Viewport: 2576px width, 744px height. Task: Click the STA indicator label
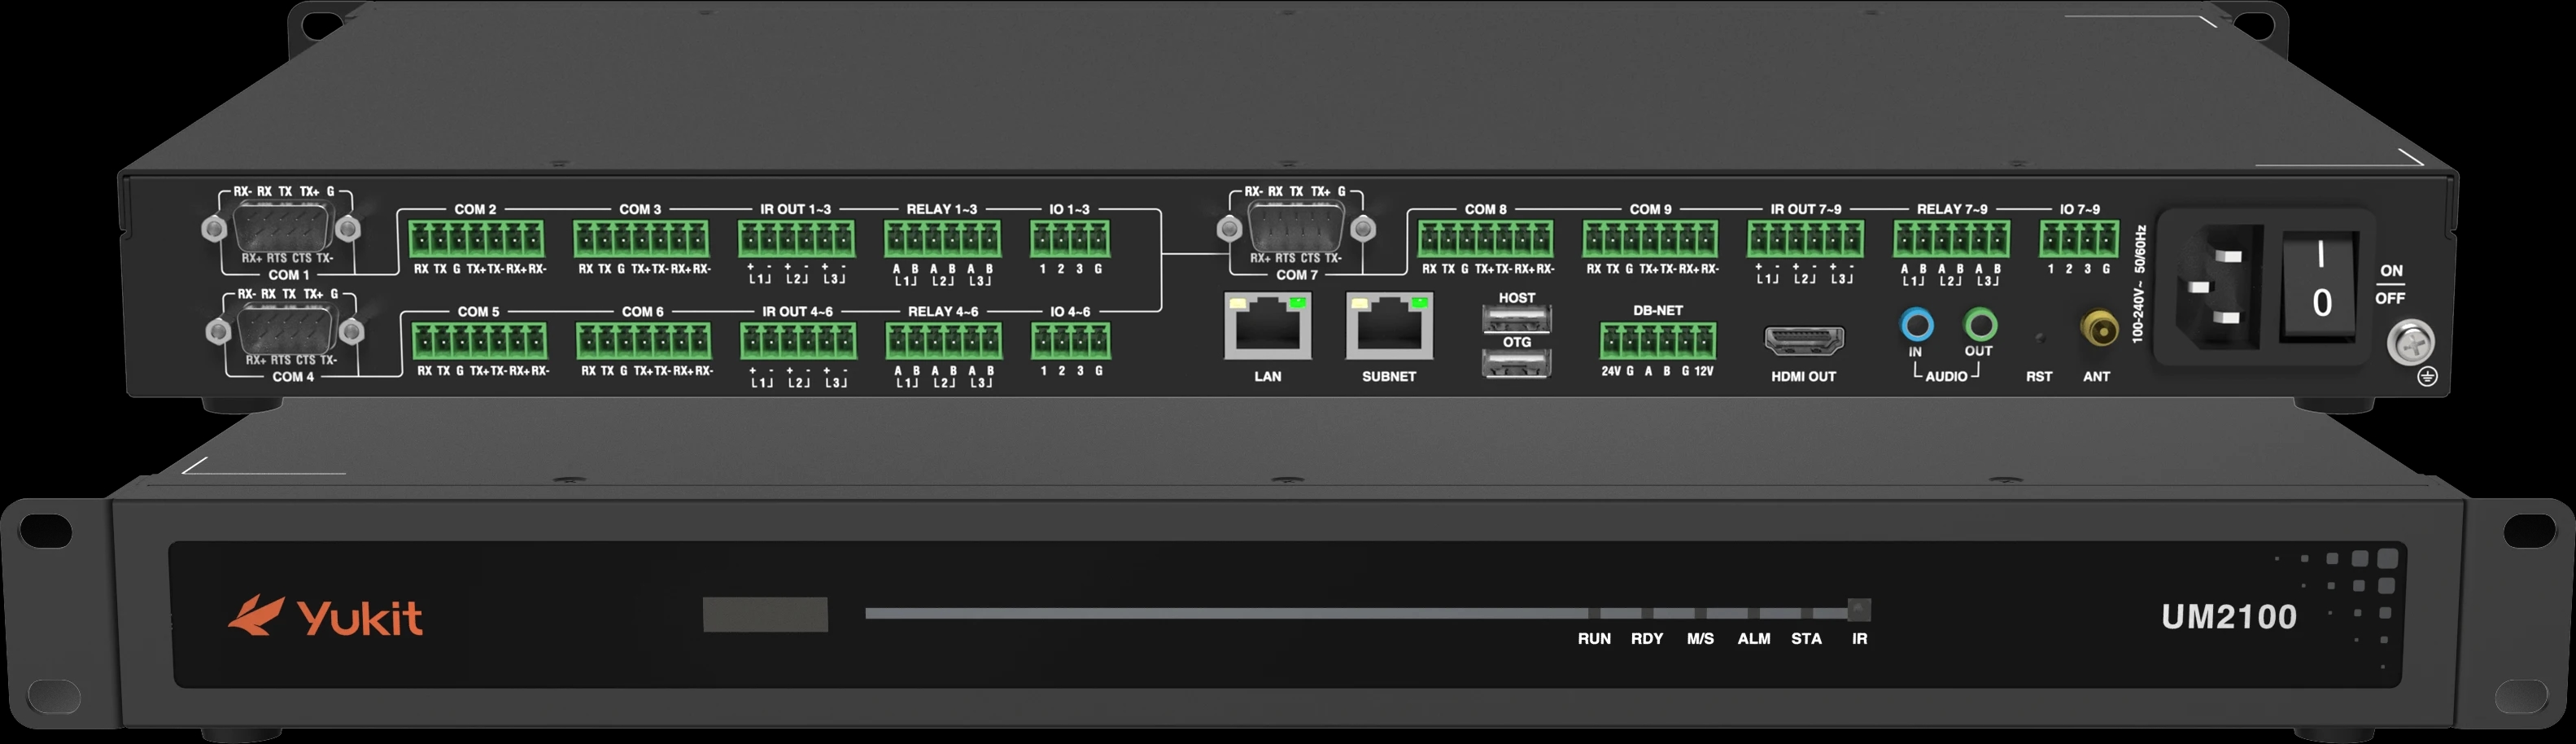coord(1806,639)
